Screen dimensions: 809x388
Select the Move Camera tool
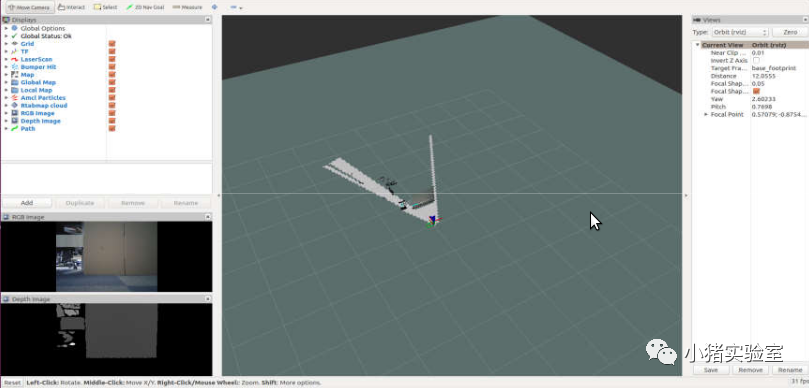[29, 7]
